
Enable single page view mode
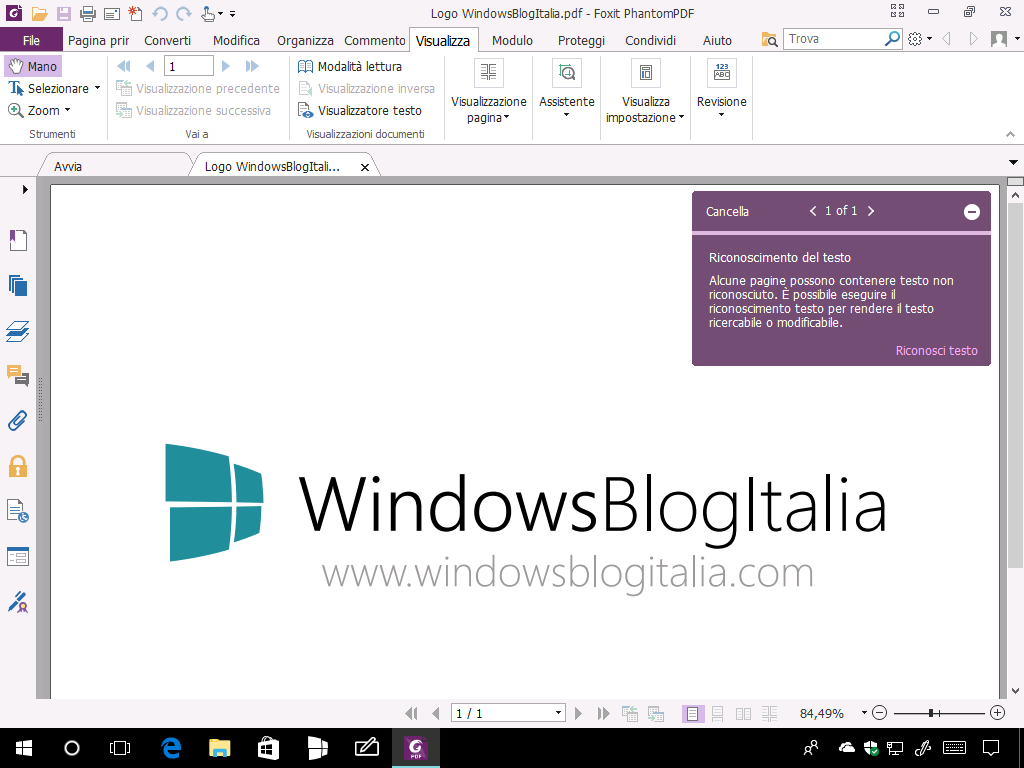[692, 713]
